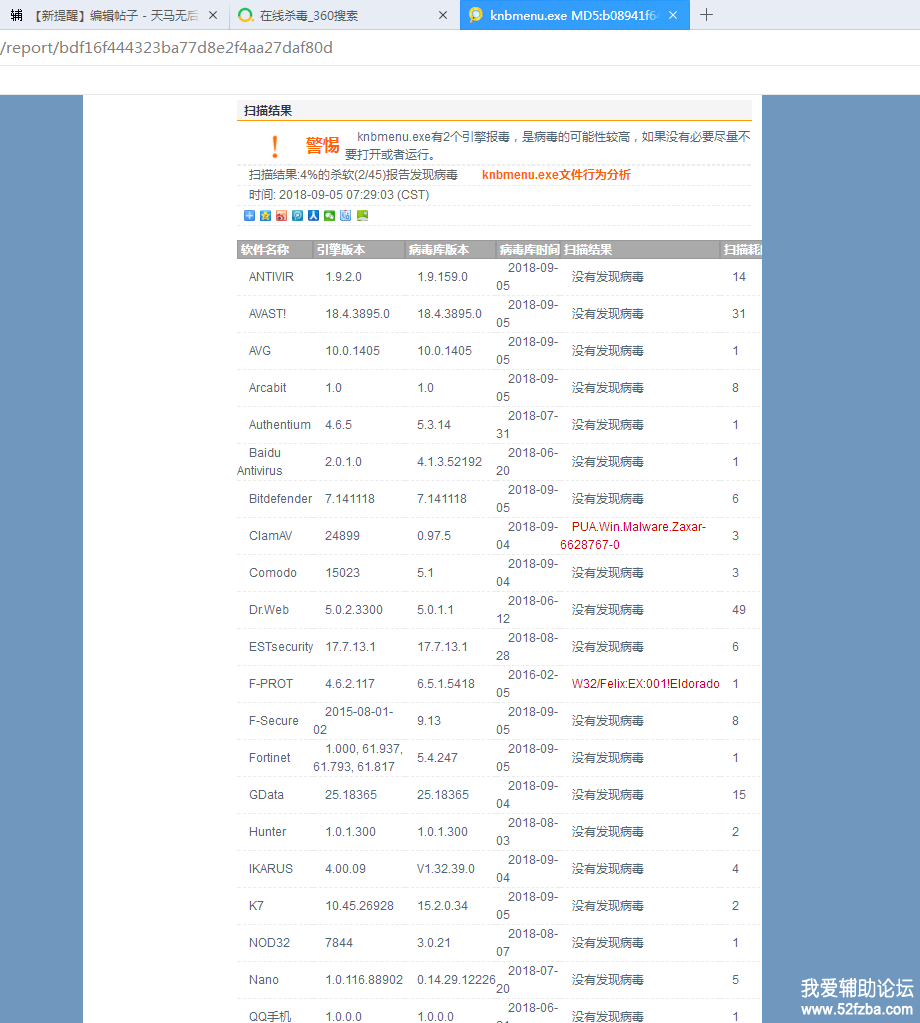The image size is (920, 1023).
Task: Click the Authentium engine name
Action: [x=279, y=425]
